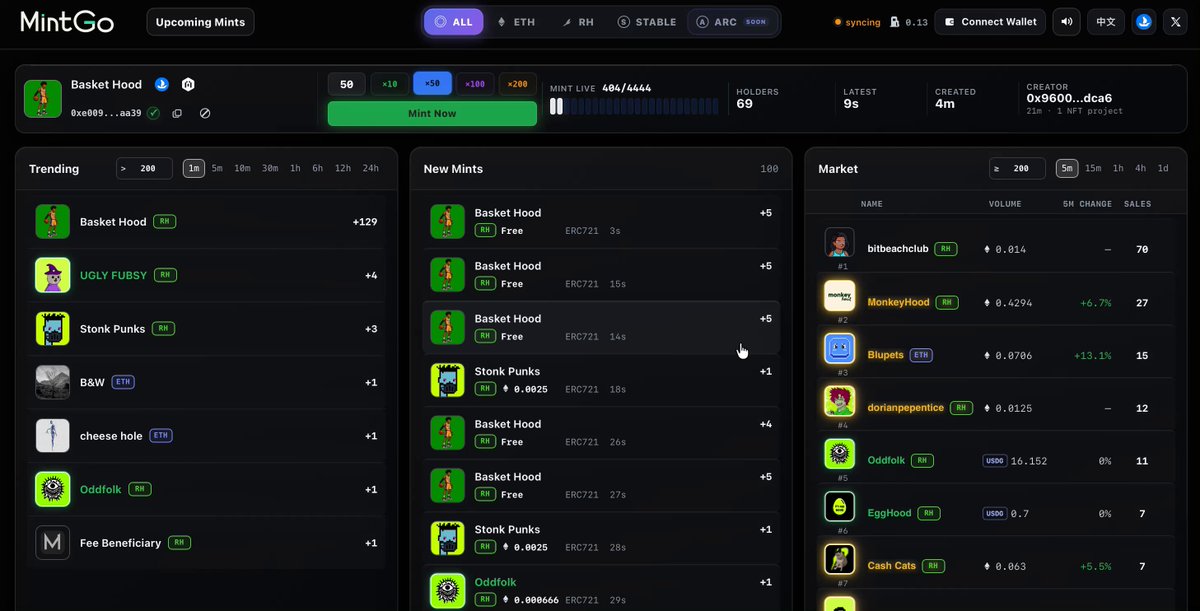Viewport: 1200px width, 611px height.
Task: Select the ×10 mint quantity multiplier
Action: click(x=390, y=84)
